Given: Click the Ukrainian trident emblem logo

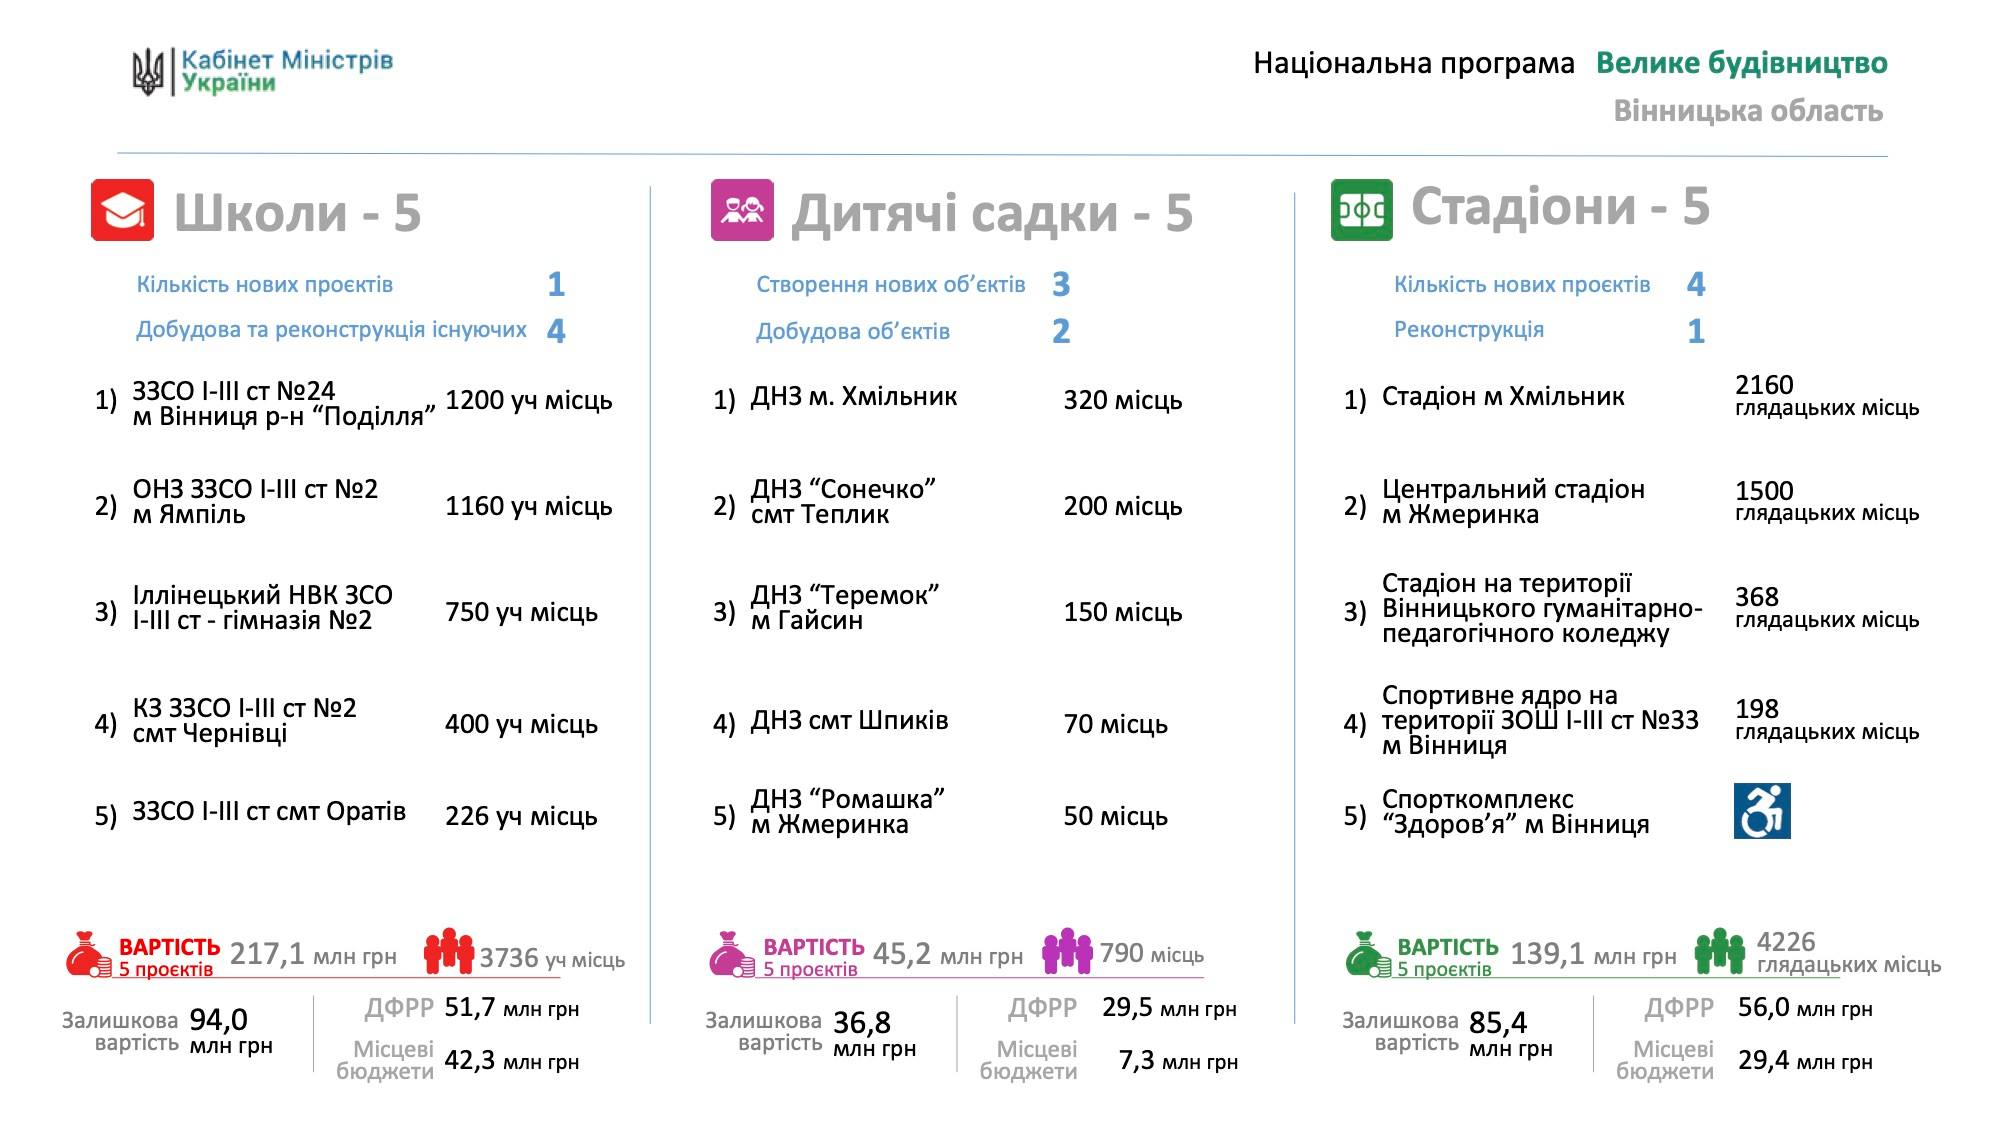Looking at the screenshot, I should [x=148, y=72].
